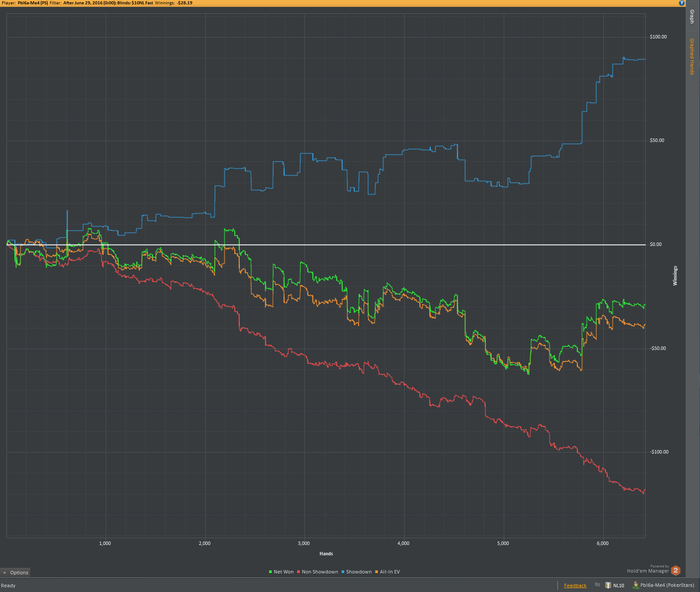Image resolution: width=700 pixels, height=592 pixels.
Task: Toggle the Showdown legend entry
Action: coord(357,571)
